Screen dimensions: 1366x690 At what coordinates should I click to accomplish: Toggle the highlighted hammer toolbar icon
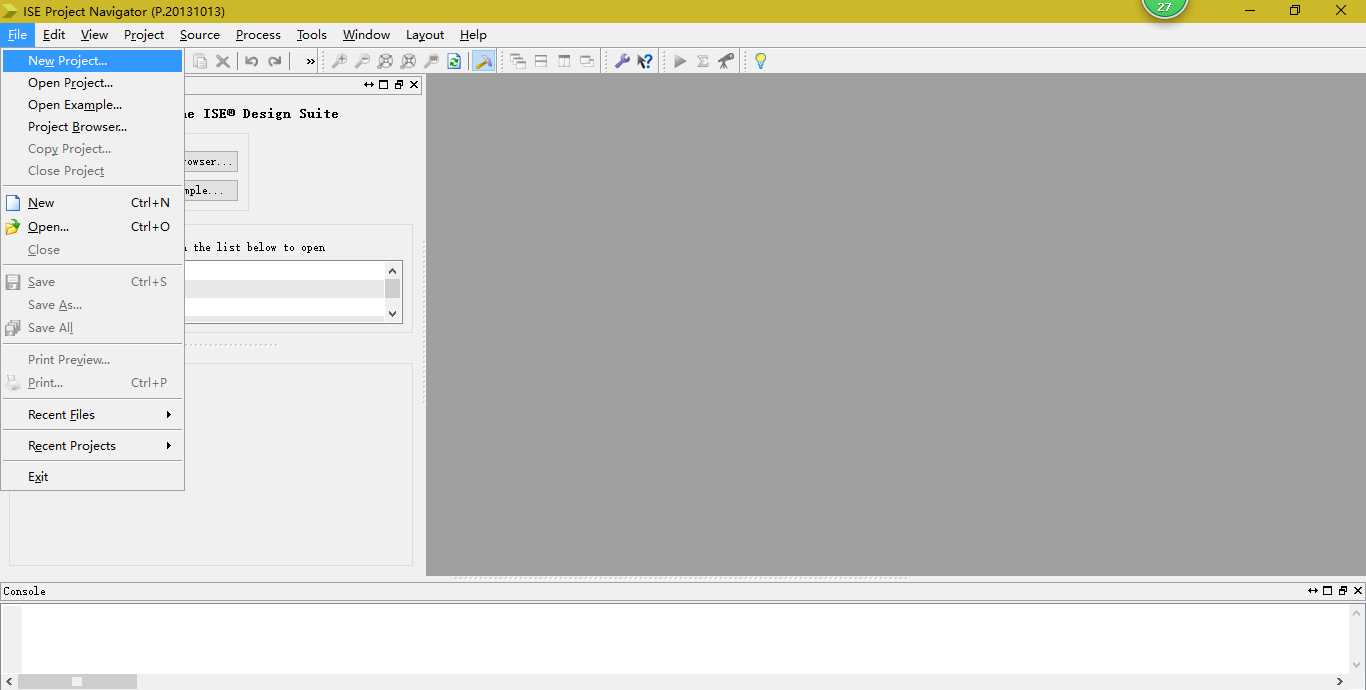point(483,61)
